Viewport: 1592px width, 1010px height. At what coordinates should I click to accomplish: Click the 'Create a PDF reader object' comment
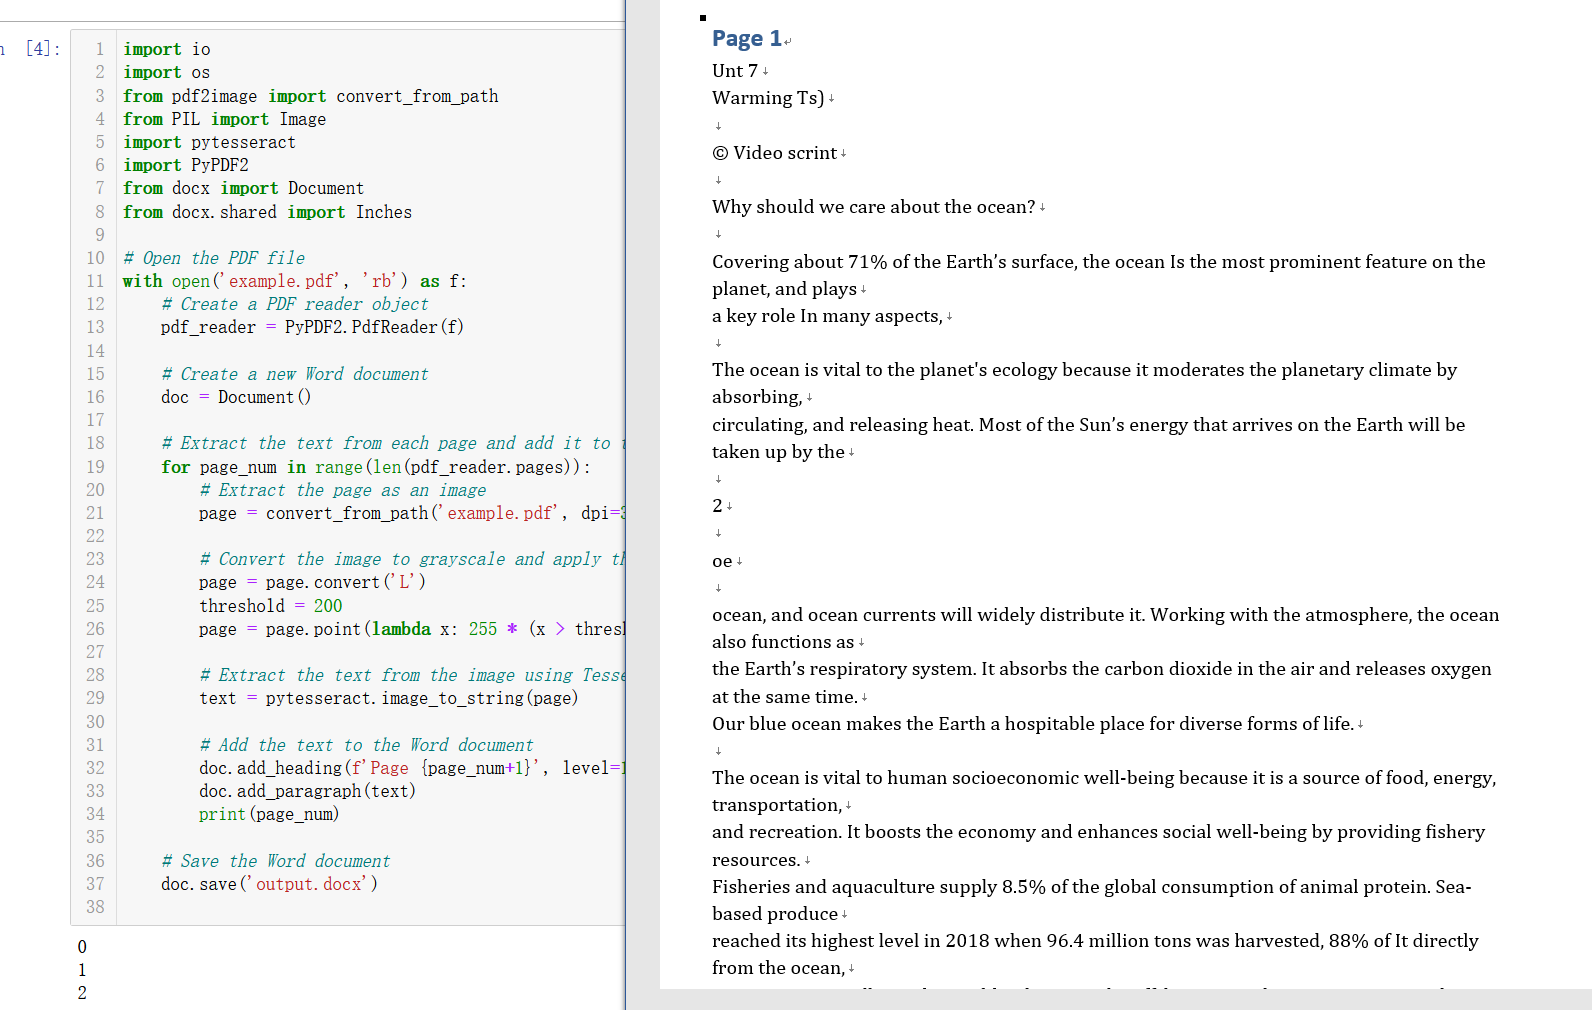pyautogui.click(x=294, y=304)
